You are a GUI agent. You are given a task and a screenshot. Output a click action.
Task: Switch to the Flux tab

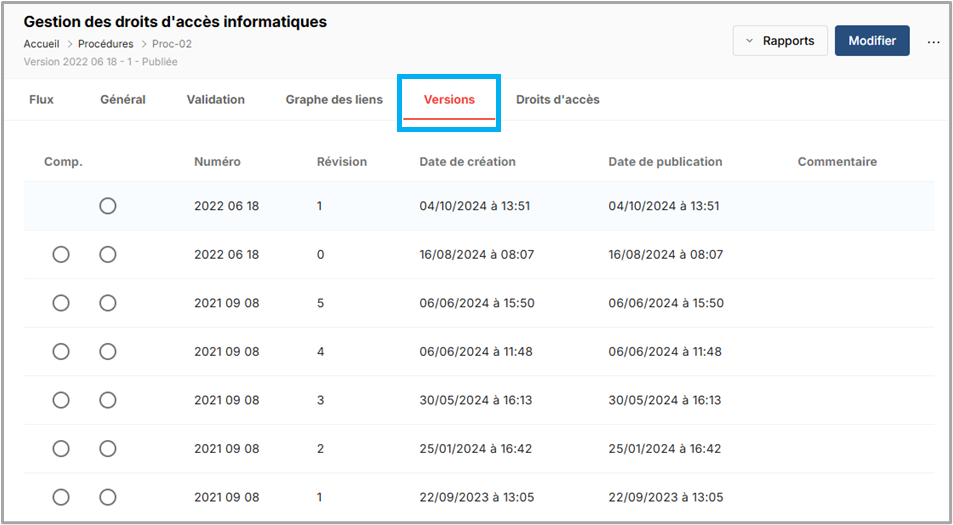[42, 100]
